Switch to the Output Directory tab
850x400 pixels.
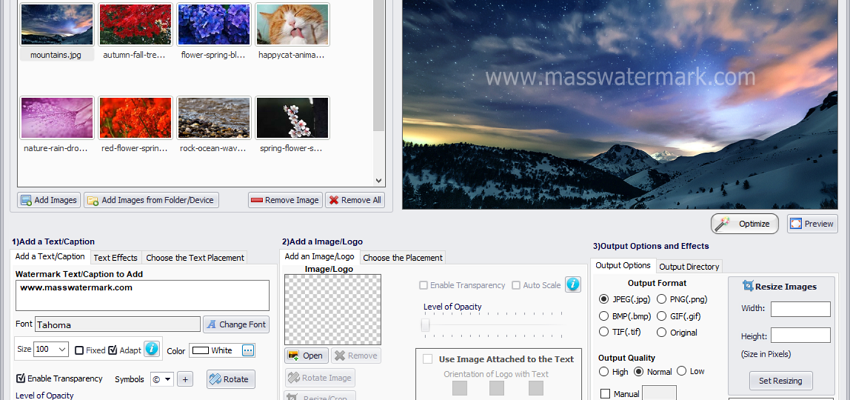689,266
